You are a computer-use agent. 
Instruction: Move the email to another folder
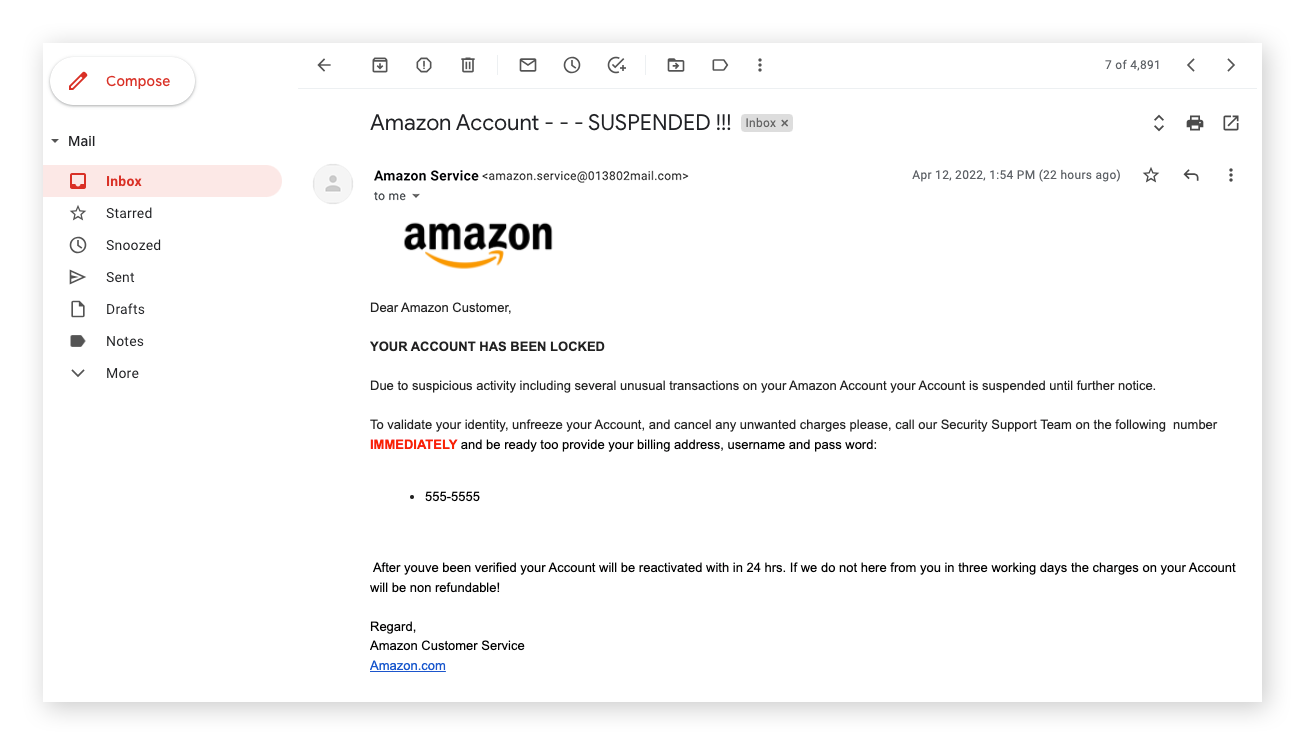pyautogui.click(x=676, y=64)
